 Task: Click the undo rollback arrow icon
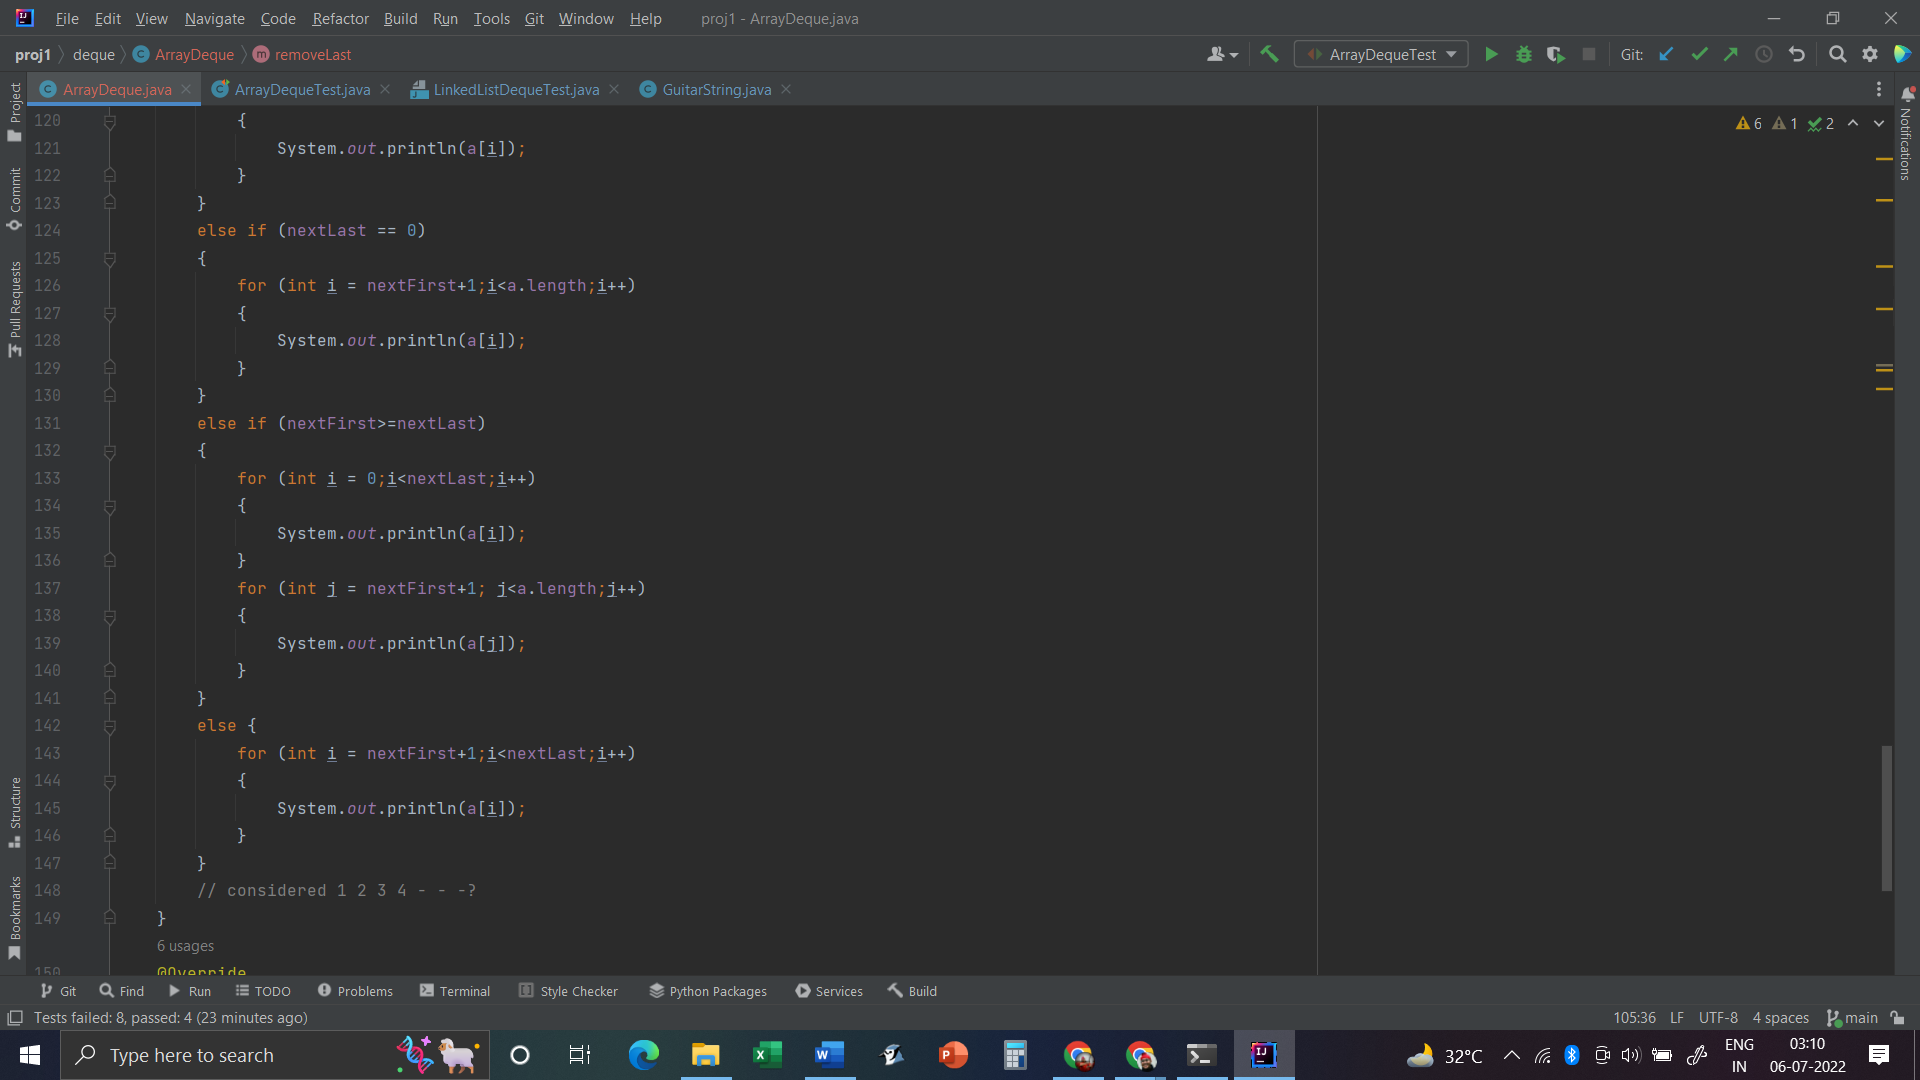[x=1797, y=55]
